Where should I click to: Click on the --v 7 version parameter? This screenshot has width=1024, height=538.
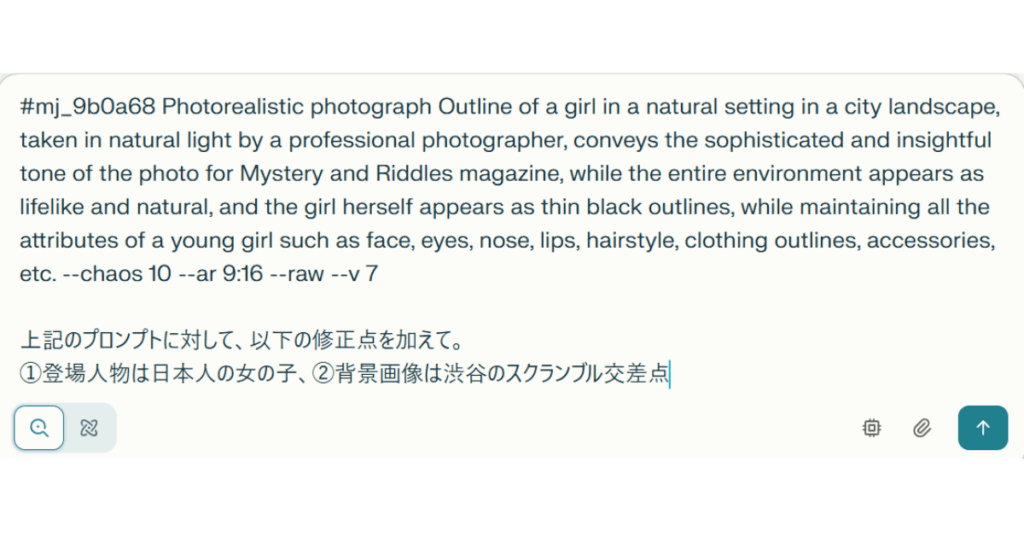(355, 273)
